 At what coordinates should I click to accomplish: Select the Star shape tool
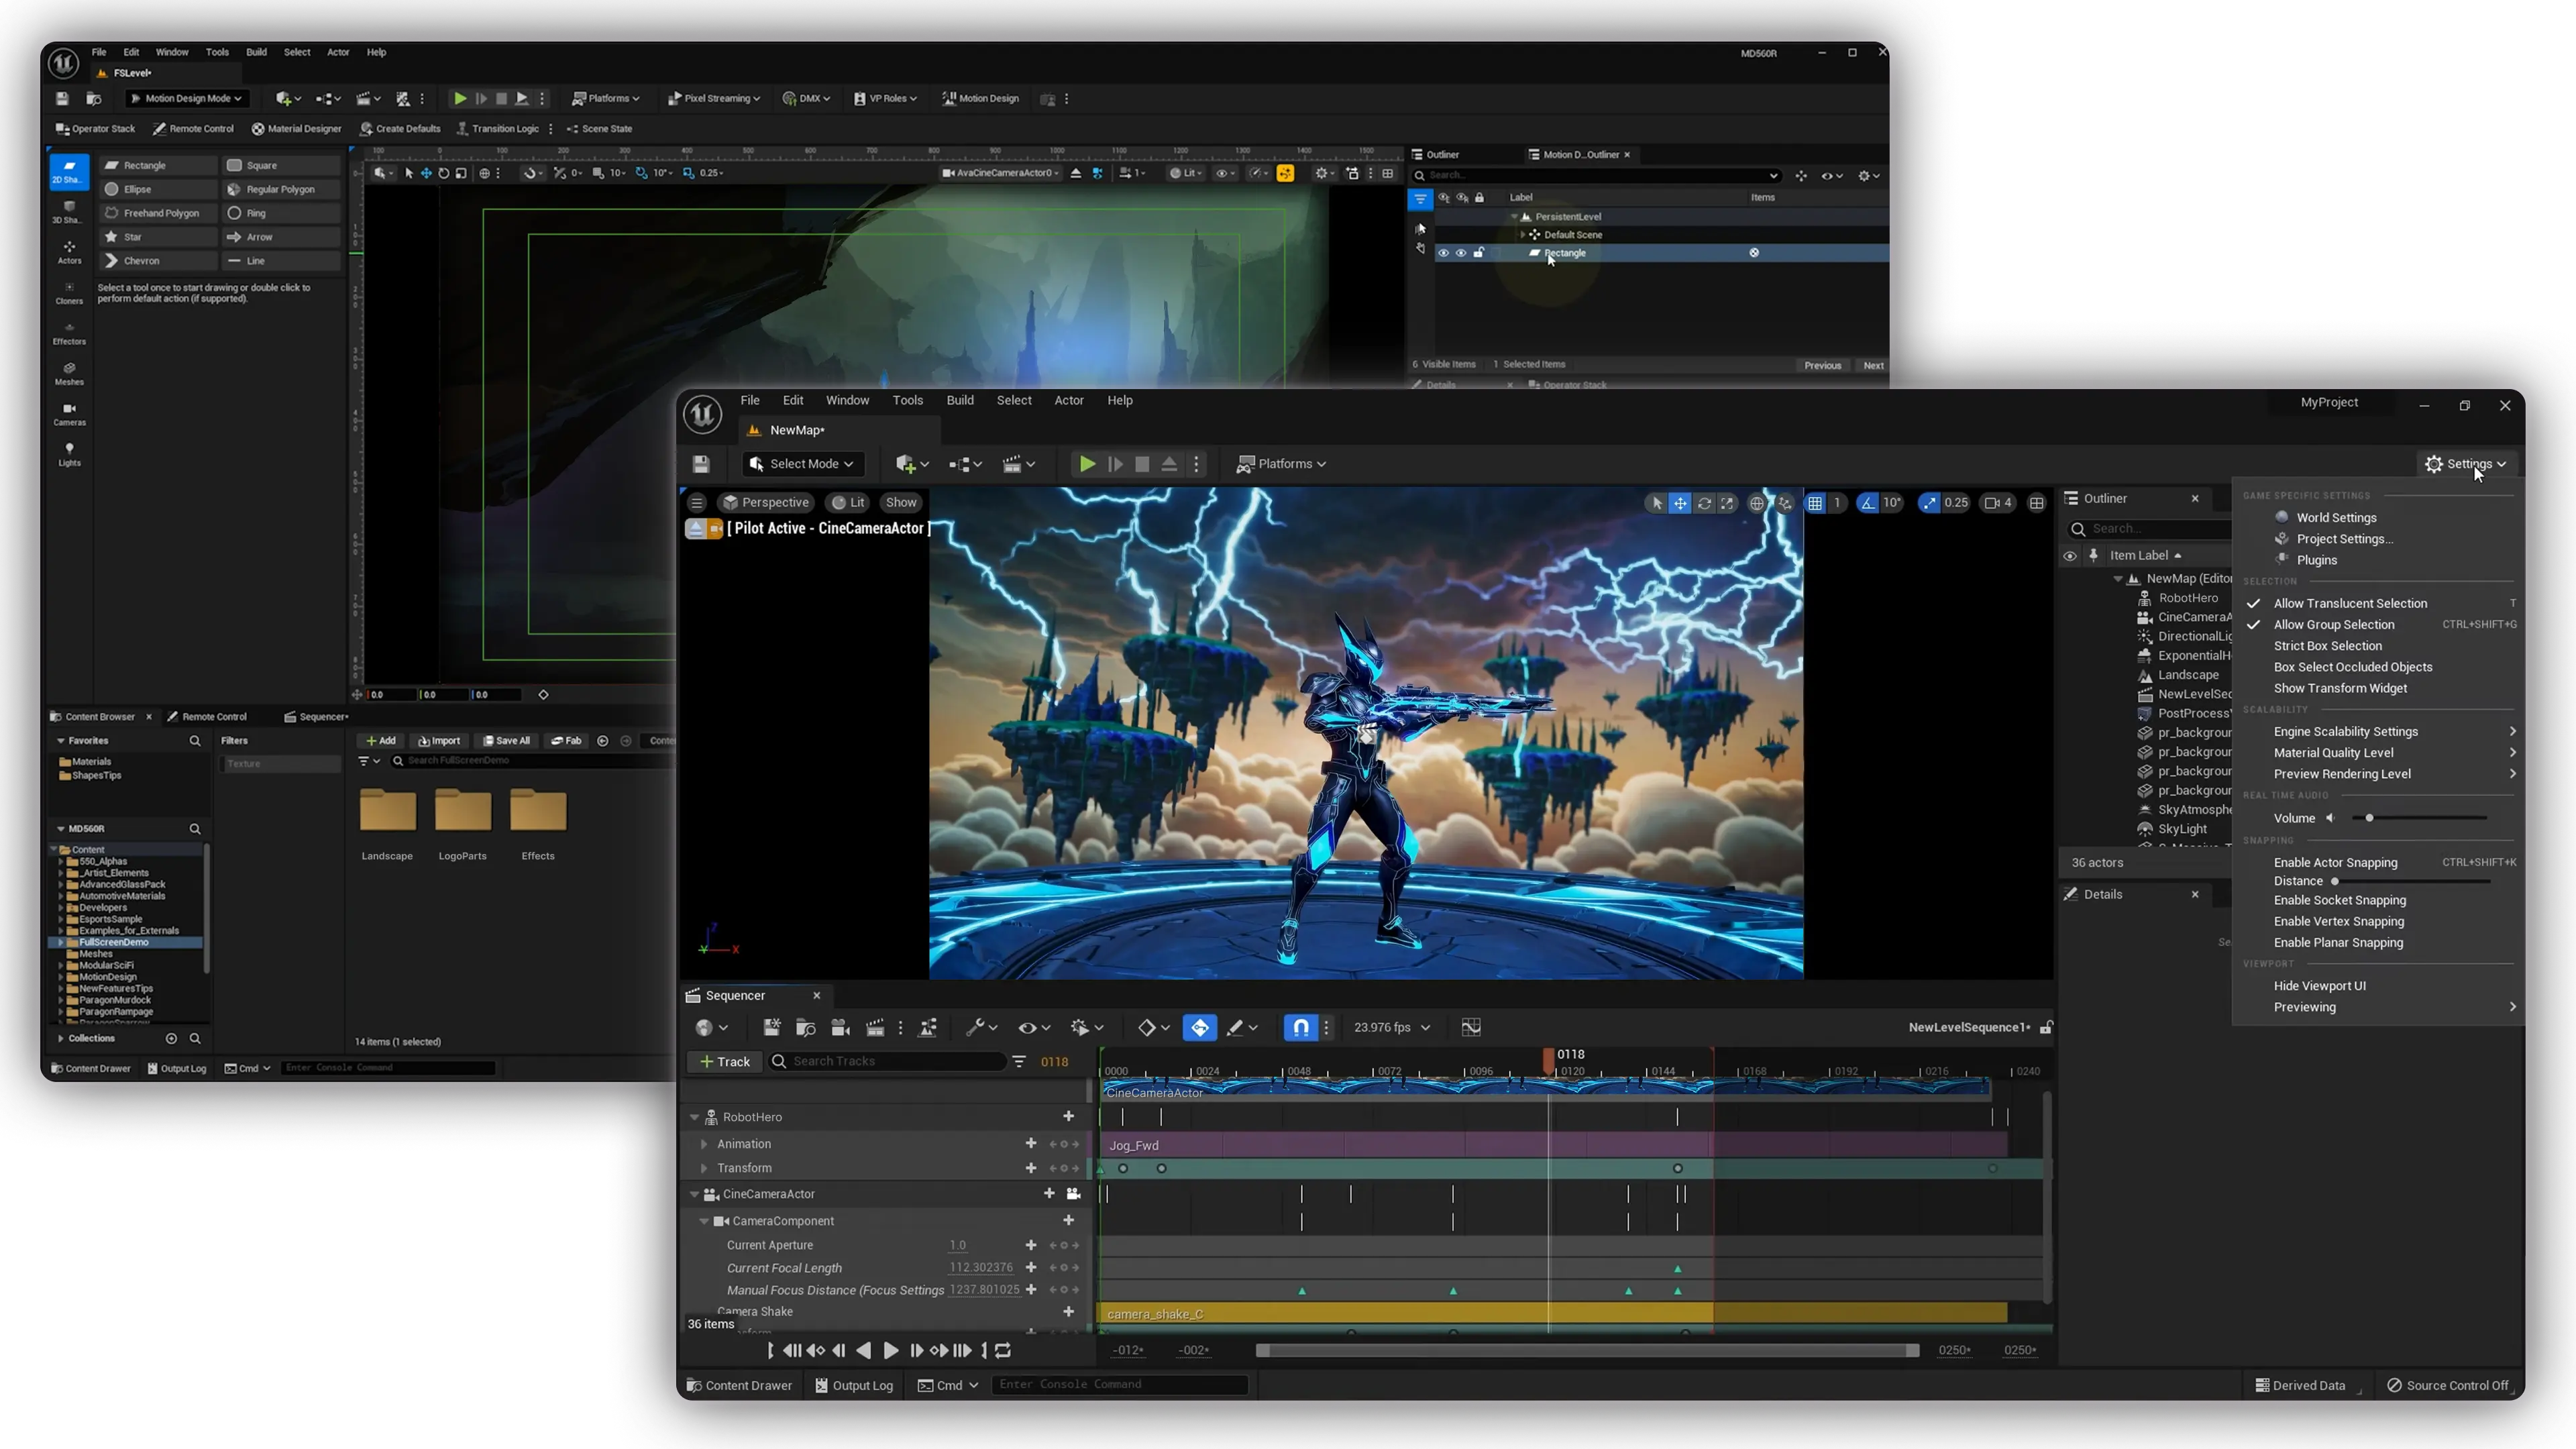133,237
